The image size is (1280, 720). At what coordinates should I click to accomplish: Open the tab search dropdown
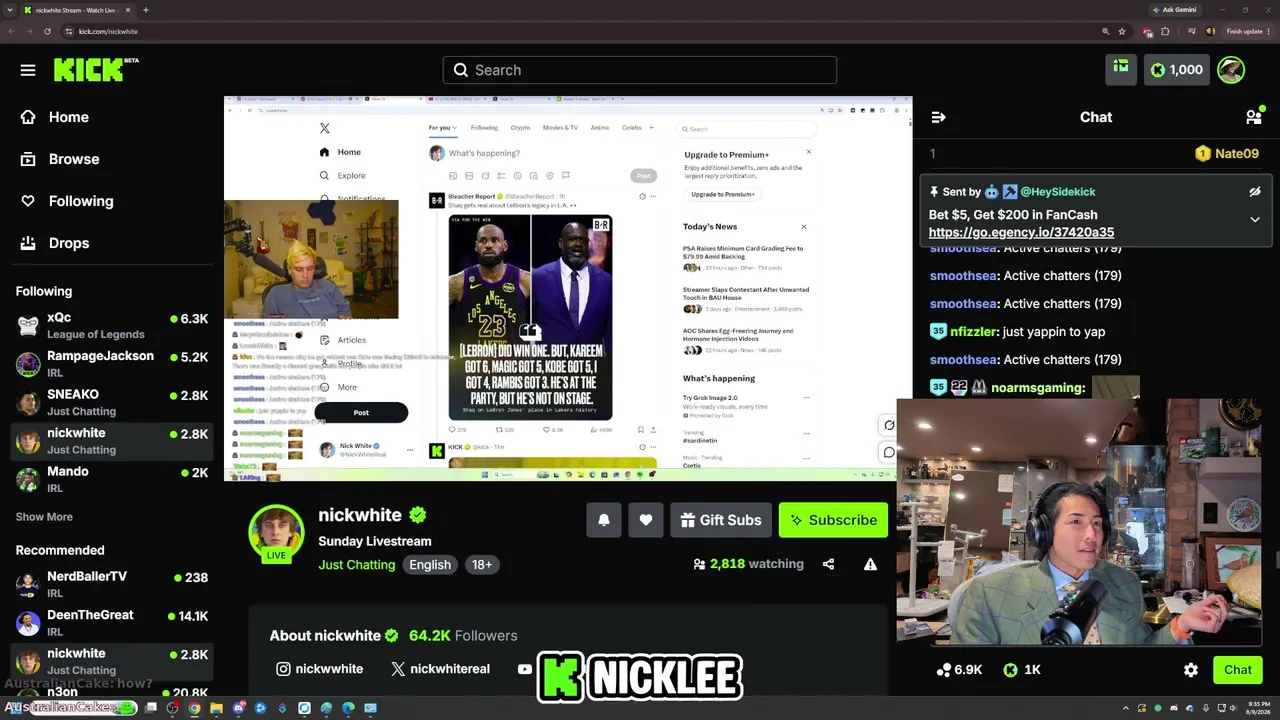tap(8, 10)
